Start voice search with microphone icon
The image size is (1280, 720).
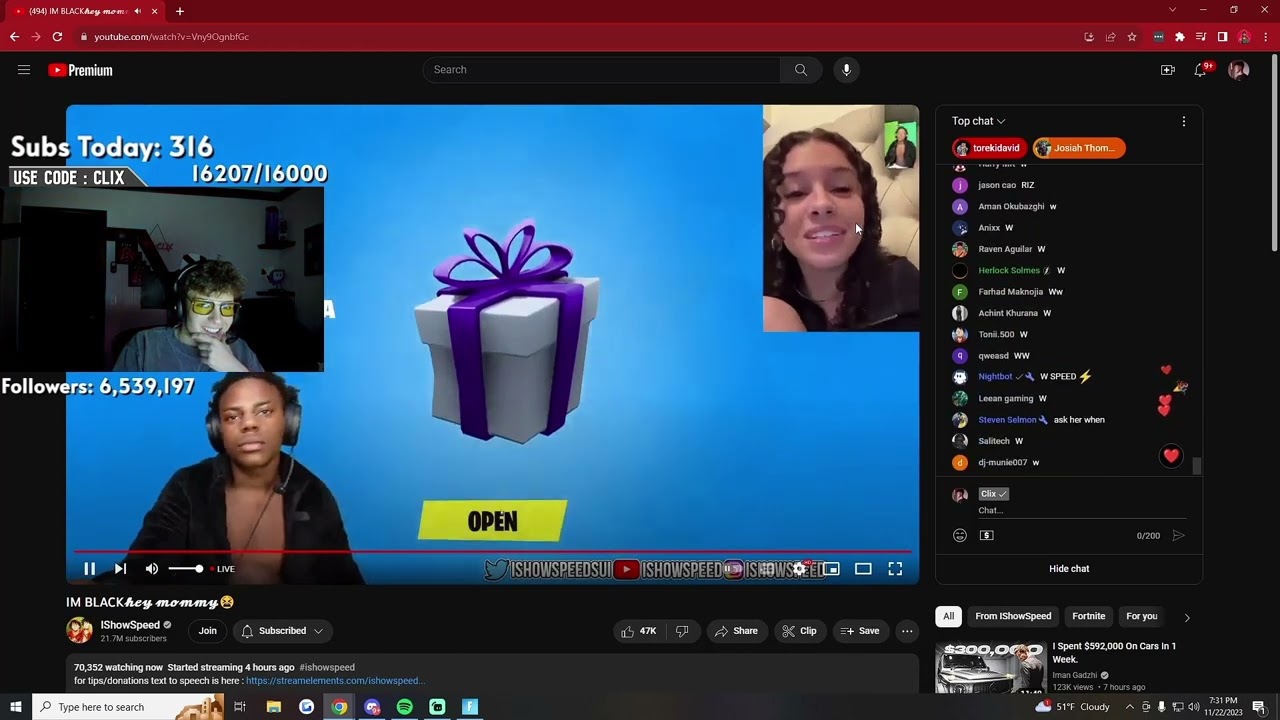[x=846, y=70]
